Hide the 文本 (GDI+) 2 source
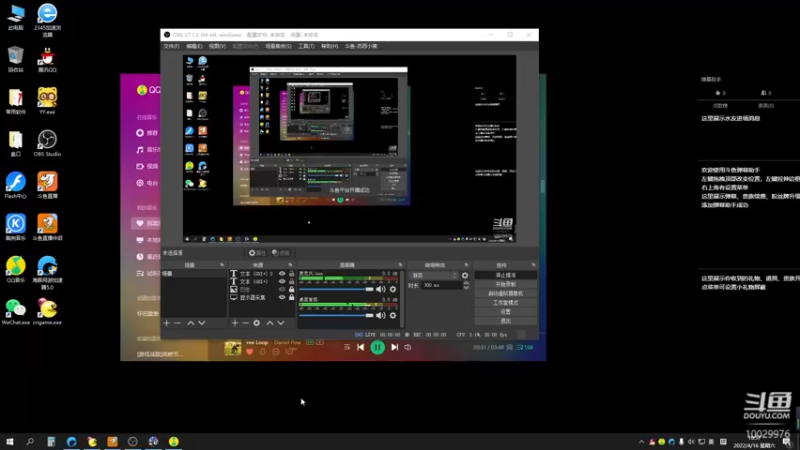 282,273
